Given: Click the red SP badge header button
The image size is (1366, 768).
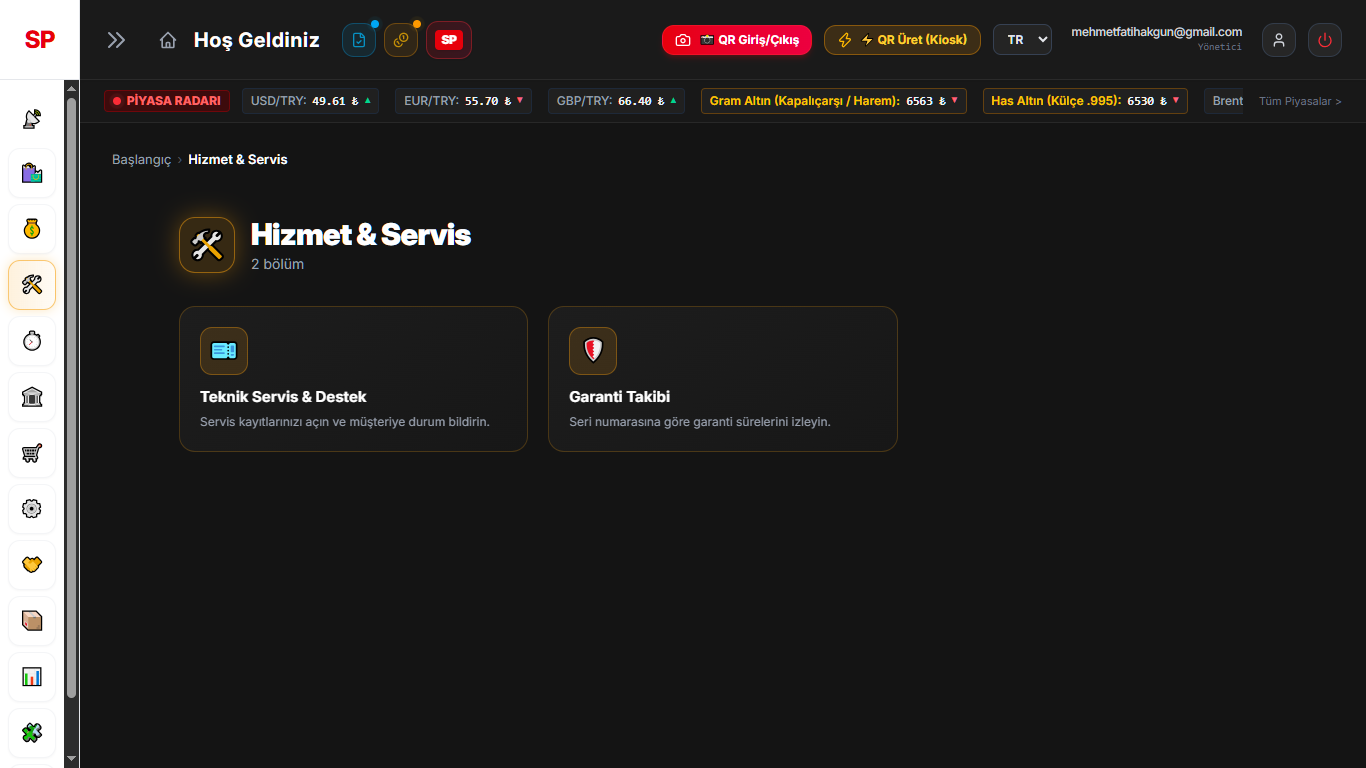Looking at the screenshot, I should point(449,40).
